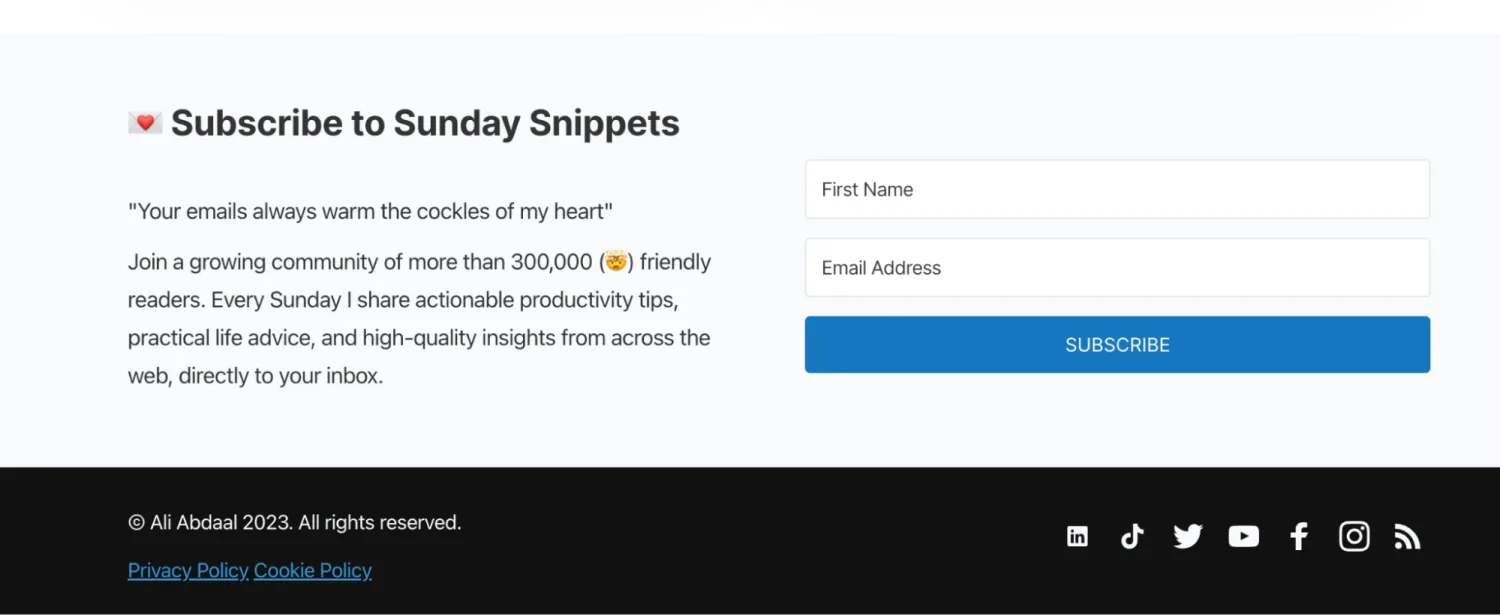Viewport: 1500px width, 615px height.
Task: Follow the Cookie Policy link
Action: click(313, 571)
